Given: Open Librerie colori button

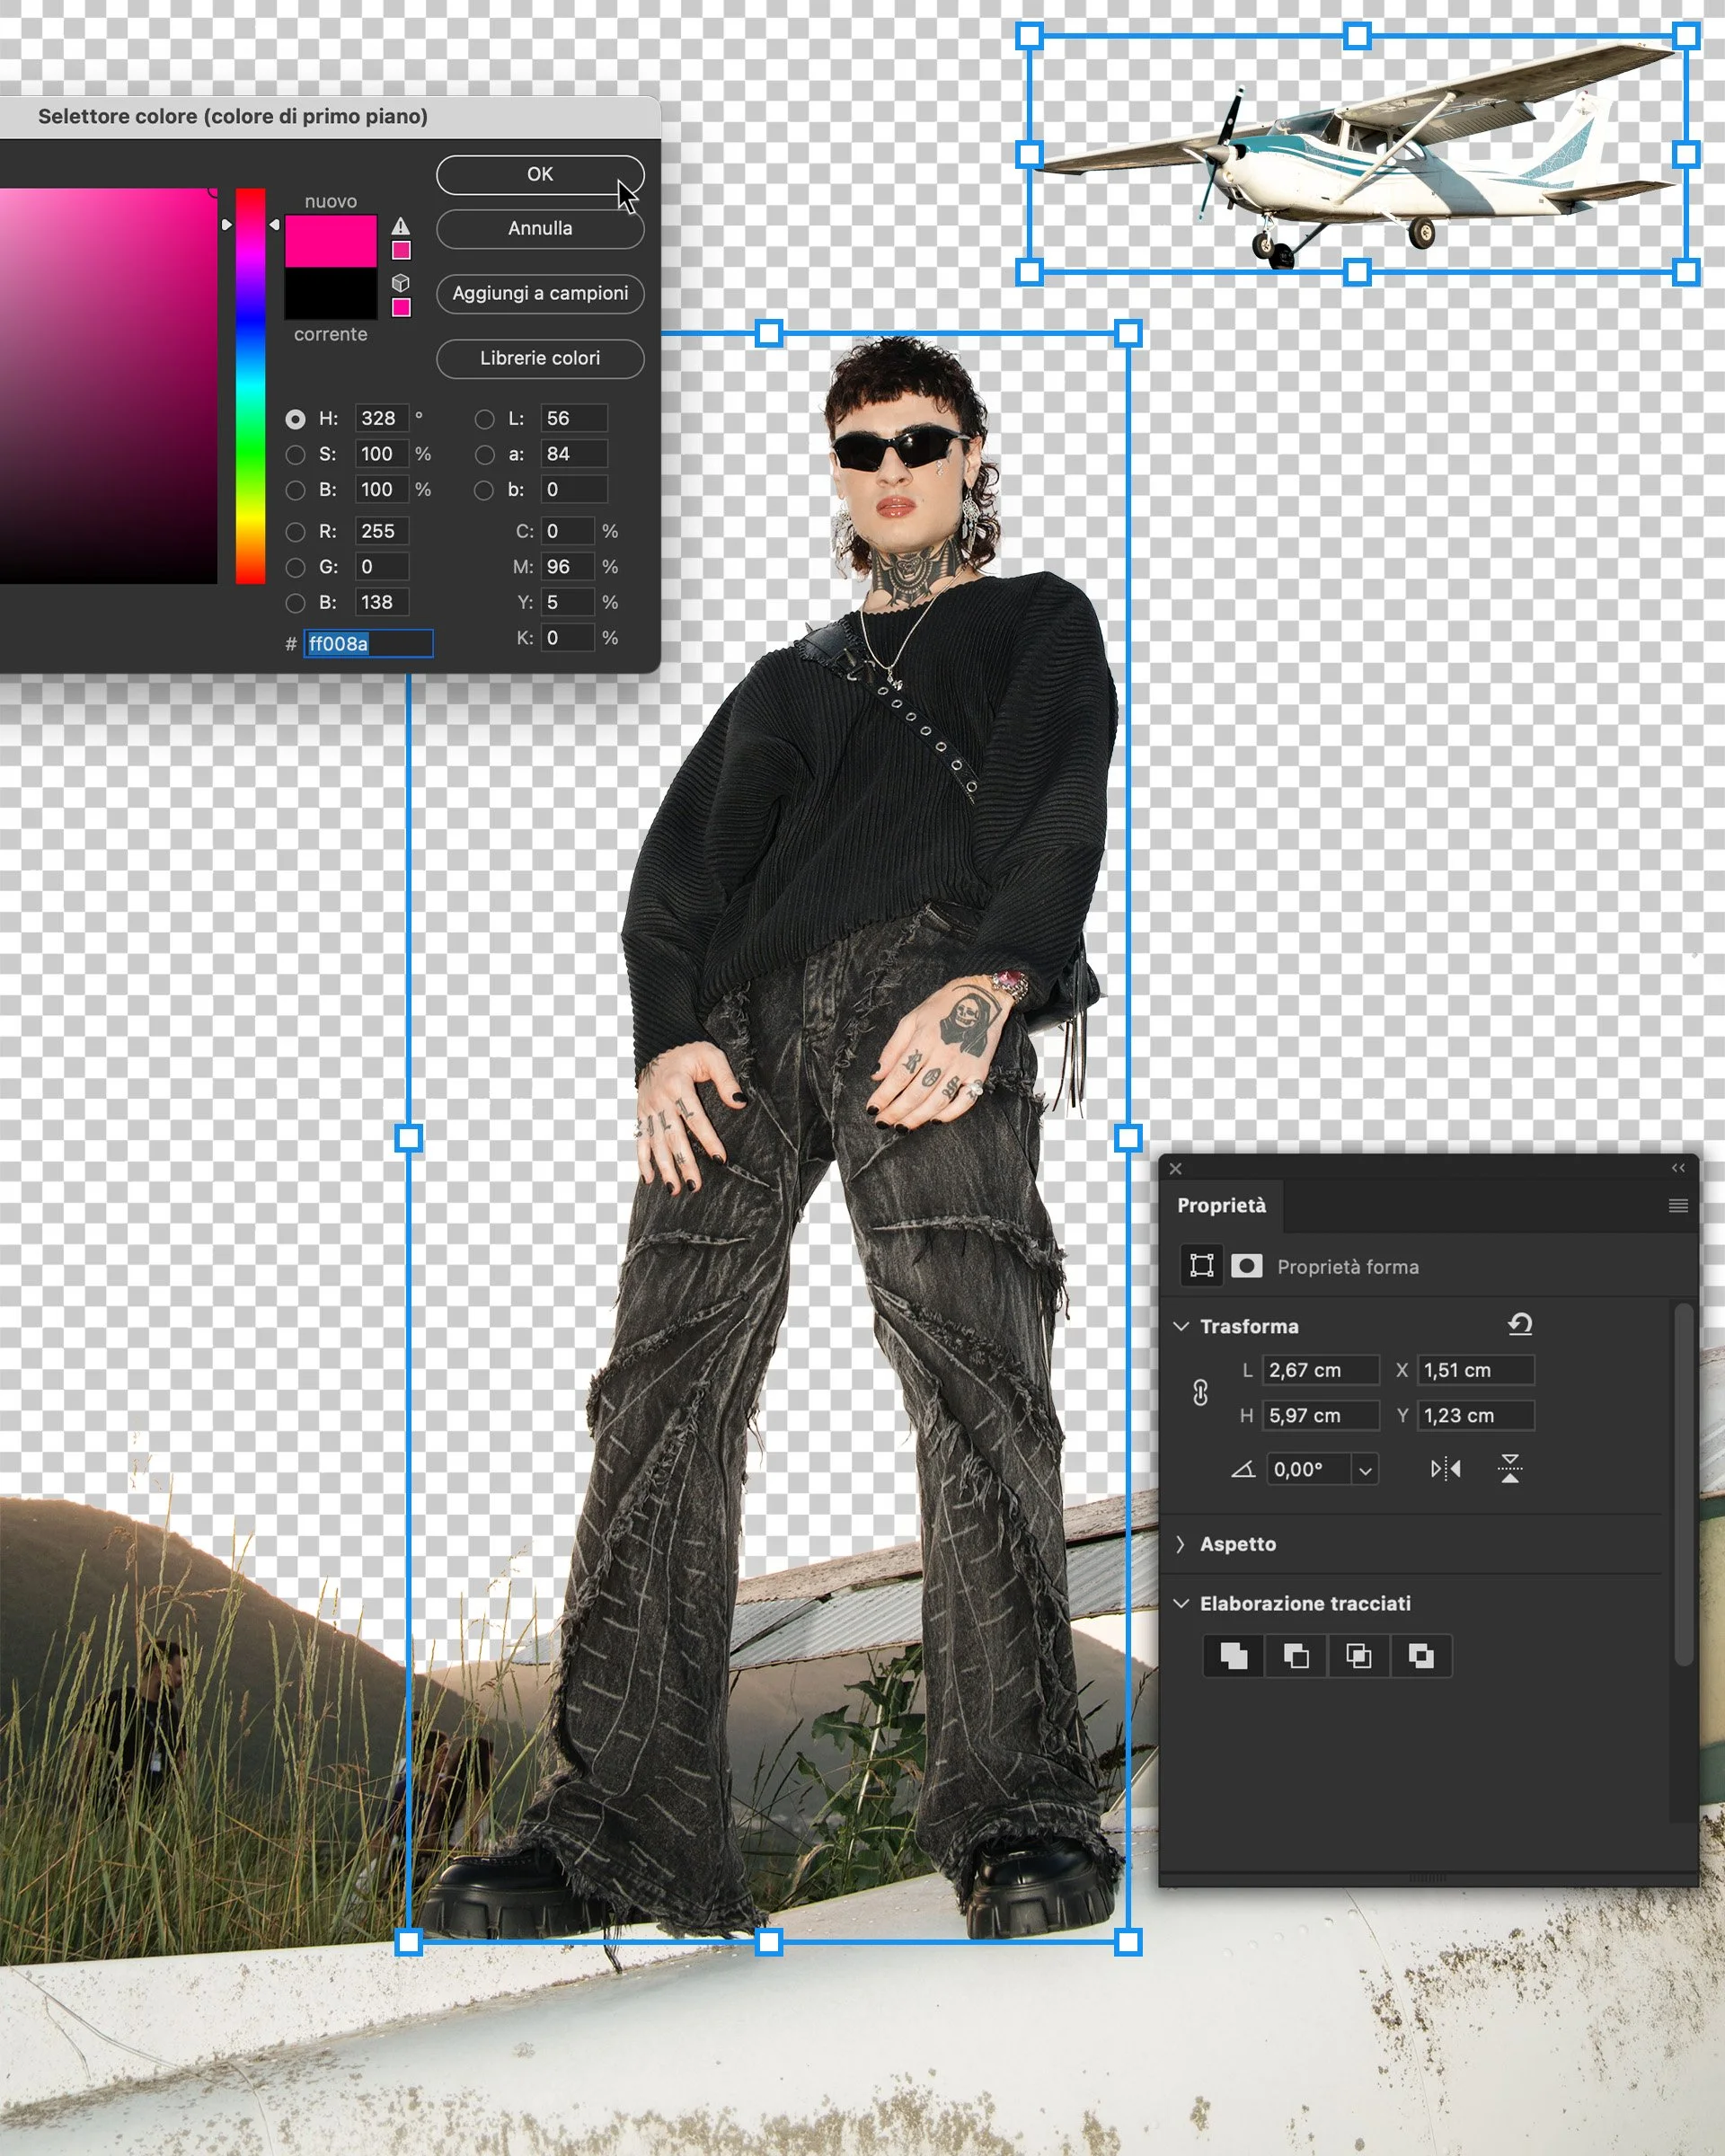Looking at the screenshot, I should 540,359.
